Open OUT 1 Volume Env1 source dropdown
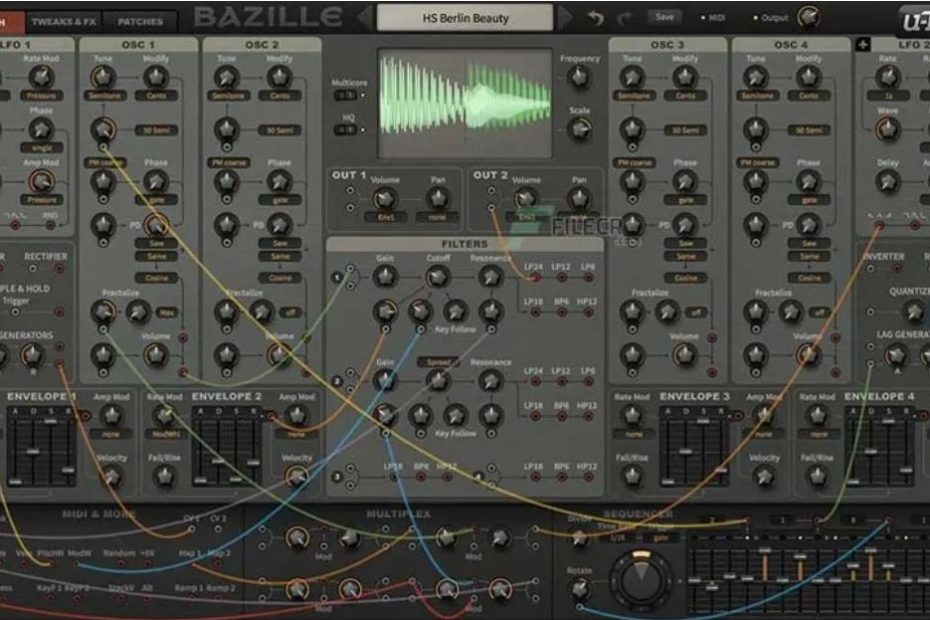The width and height of the screenshot is (930, 620). coord(385,216)
